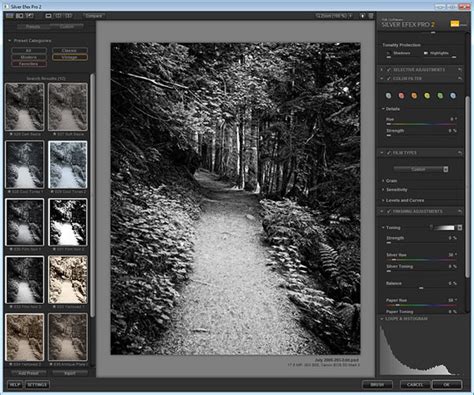Switch to split preview view icon

[x=59, y=16]
